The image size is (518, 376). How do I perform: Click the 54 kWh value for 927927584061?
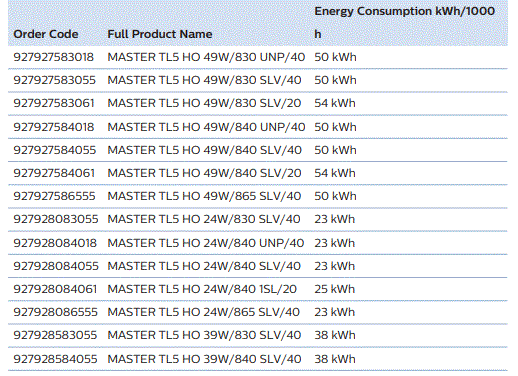(x=335, y=173)
